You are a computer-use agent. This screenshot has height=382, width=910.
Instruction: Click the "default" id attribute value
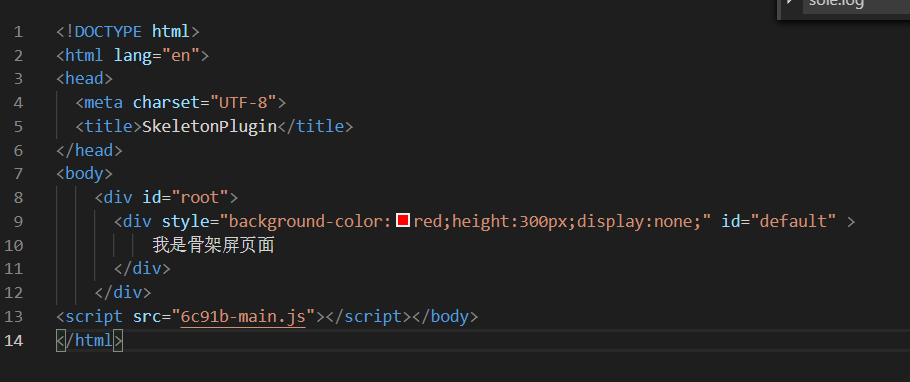[x=793, y=221]
